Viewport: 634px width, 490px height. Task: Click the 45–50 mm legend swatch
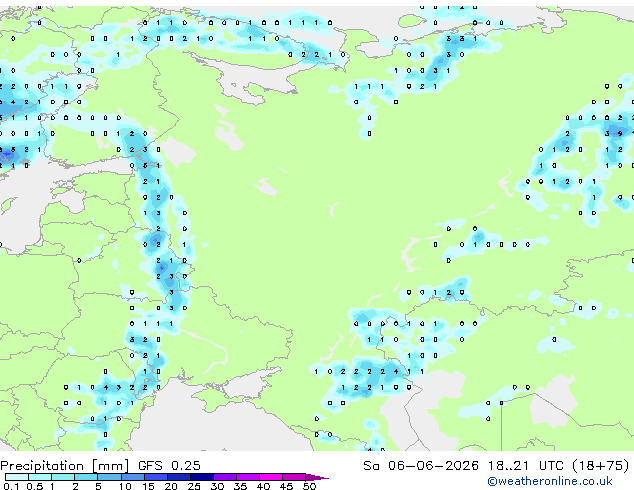(294, 477)
